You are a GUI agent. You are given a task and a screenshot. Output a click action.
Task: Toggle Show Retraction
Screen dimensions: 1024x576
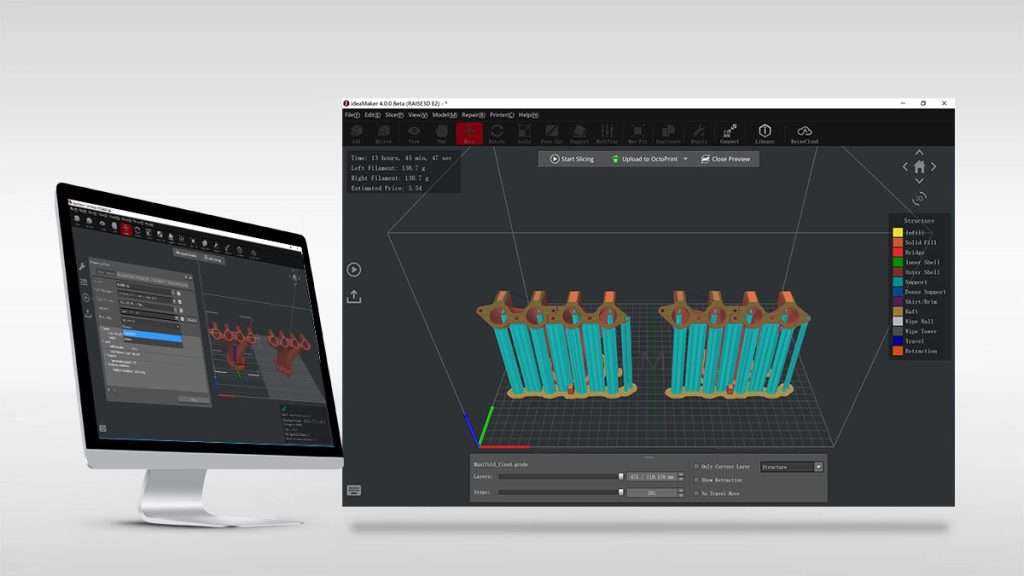click(696, 479)
